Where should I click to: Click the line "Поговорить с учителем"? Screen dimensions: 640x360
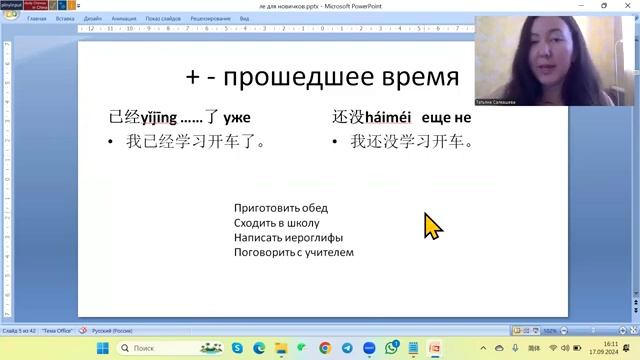pos(294,252)
